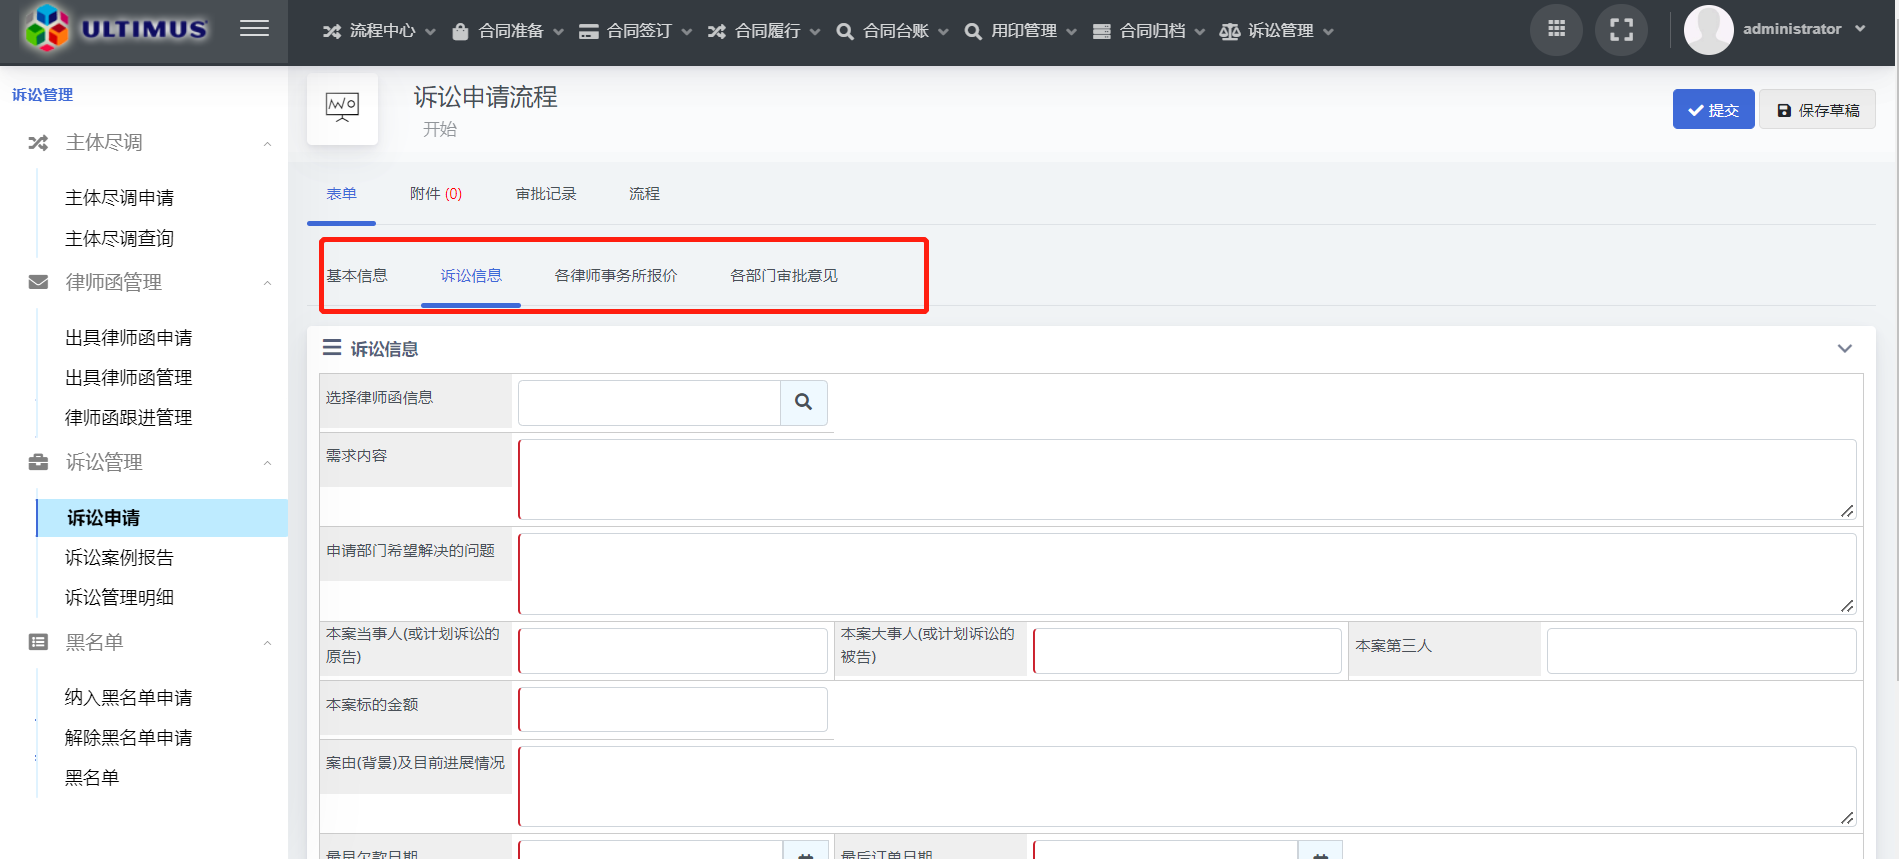1899x859 pixels.
Task: Click the presentation board icon beside 诉讼申请流程
Action: (x=342, y=105)
